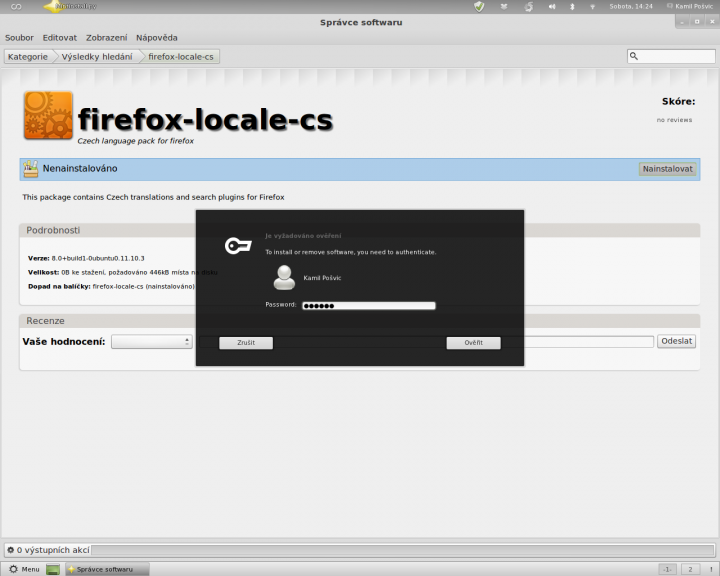The height and width of the screenshot is (576, 720).
Task: Go back to Výsledky hledání breadcrumb
Action: pyautogui.click(x=97, y=56)
